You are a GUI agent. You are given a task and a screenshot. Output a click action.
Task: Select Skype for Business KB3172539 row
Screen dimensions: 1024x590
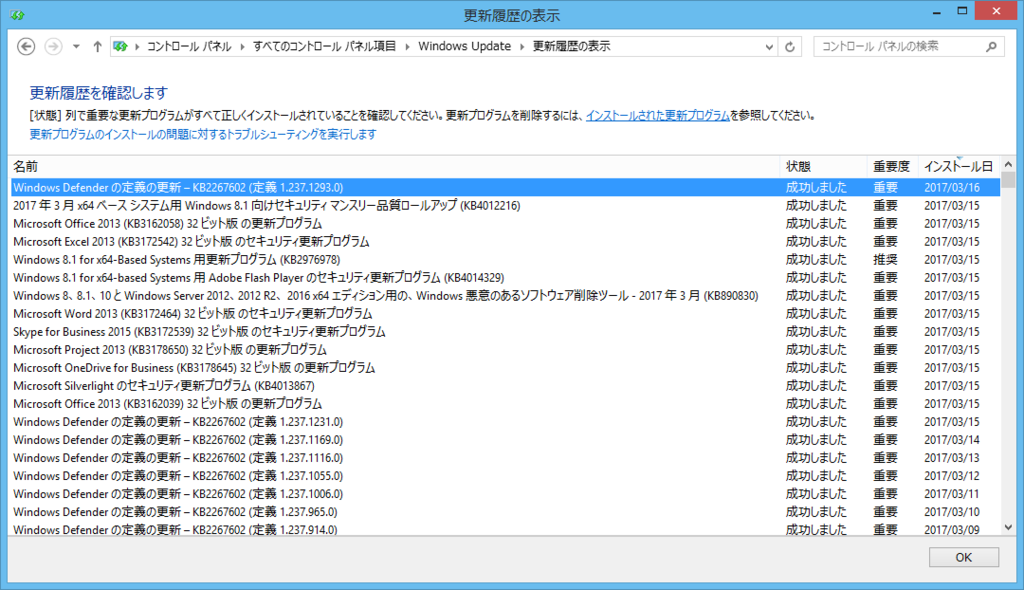coord(505,332)
